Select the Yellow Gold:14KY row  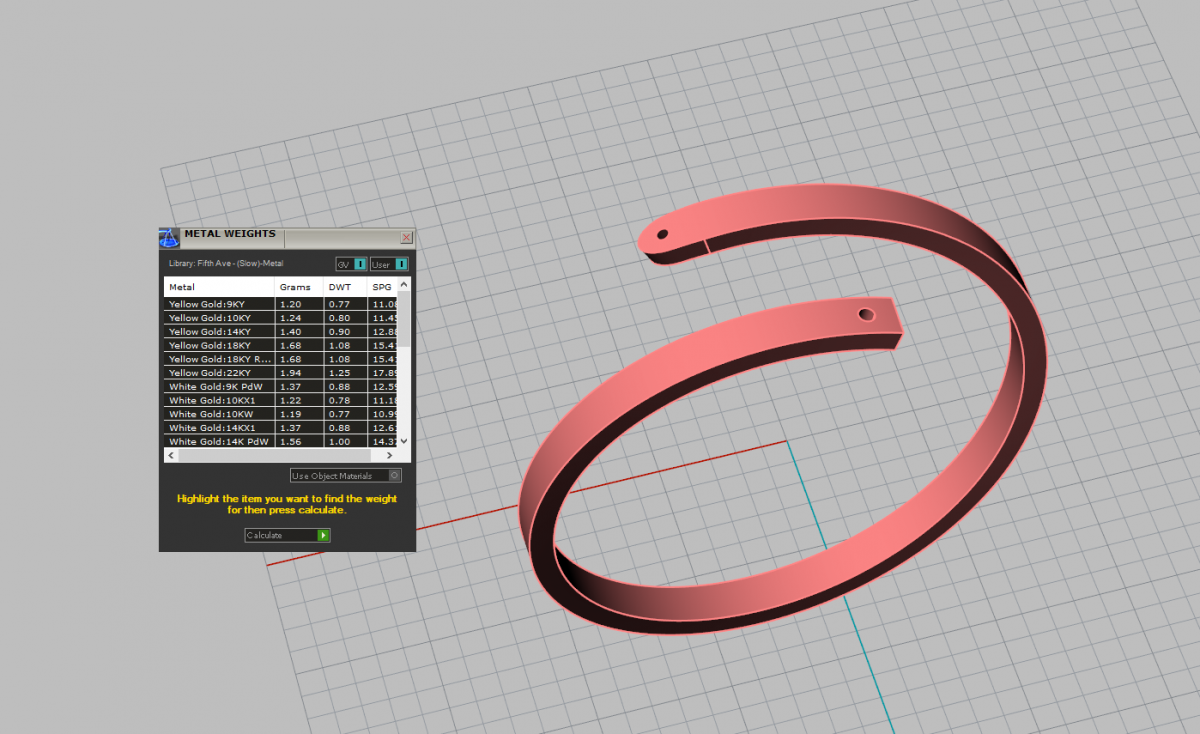click(x=218, y=331)
